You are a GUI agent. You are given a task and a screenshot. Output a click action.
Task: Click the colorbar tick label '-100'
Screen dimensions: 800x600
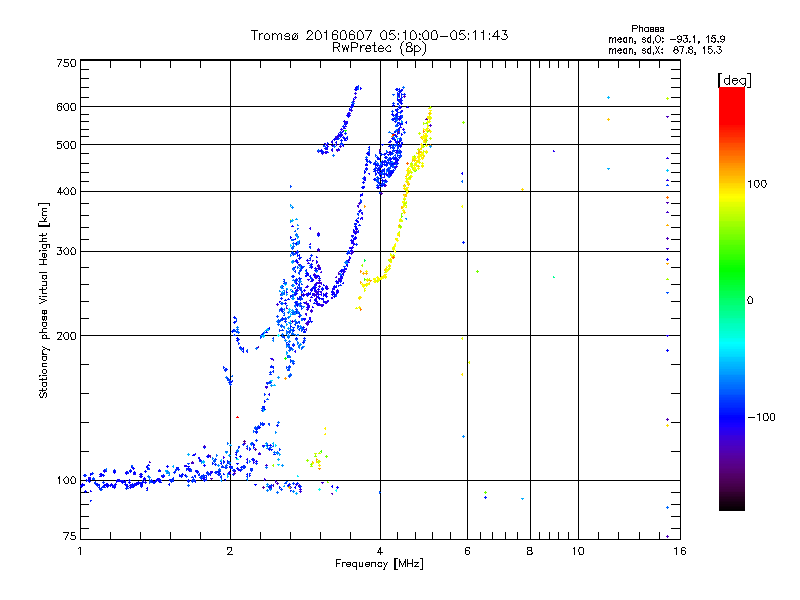(x=762, y=417)
